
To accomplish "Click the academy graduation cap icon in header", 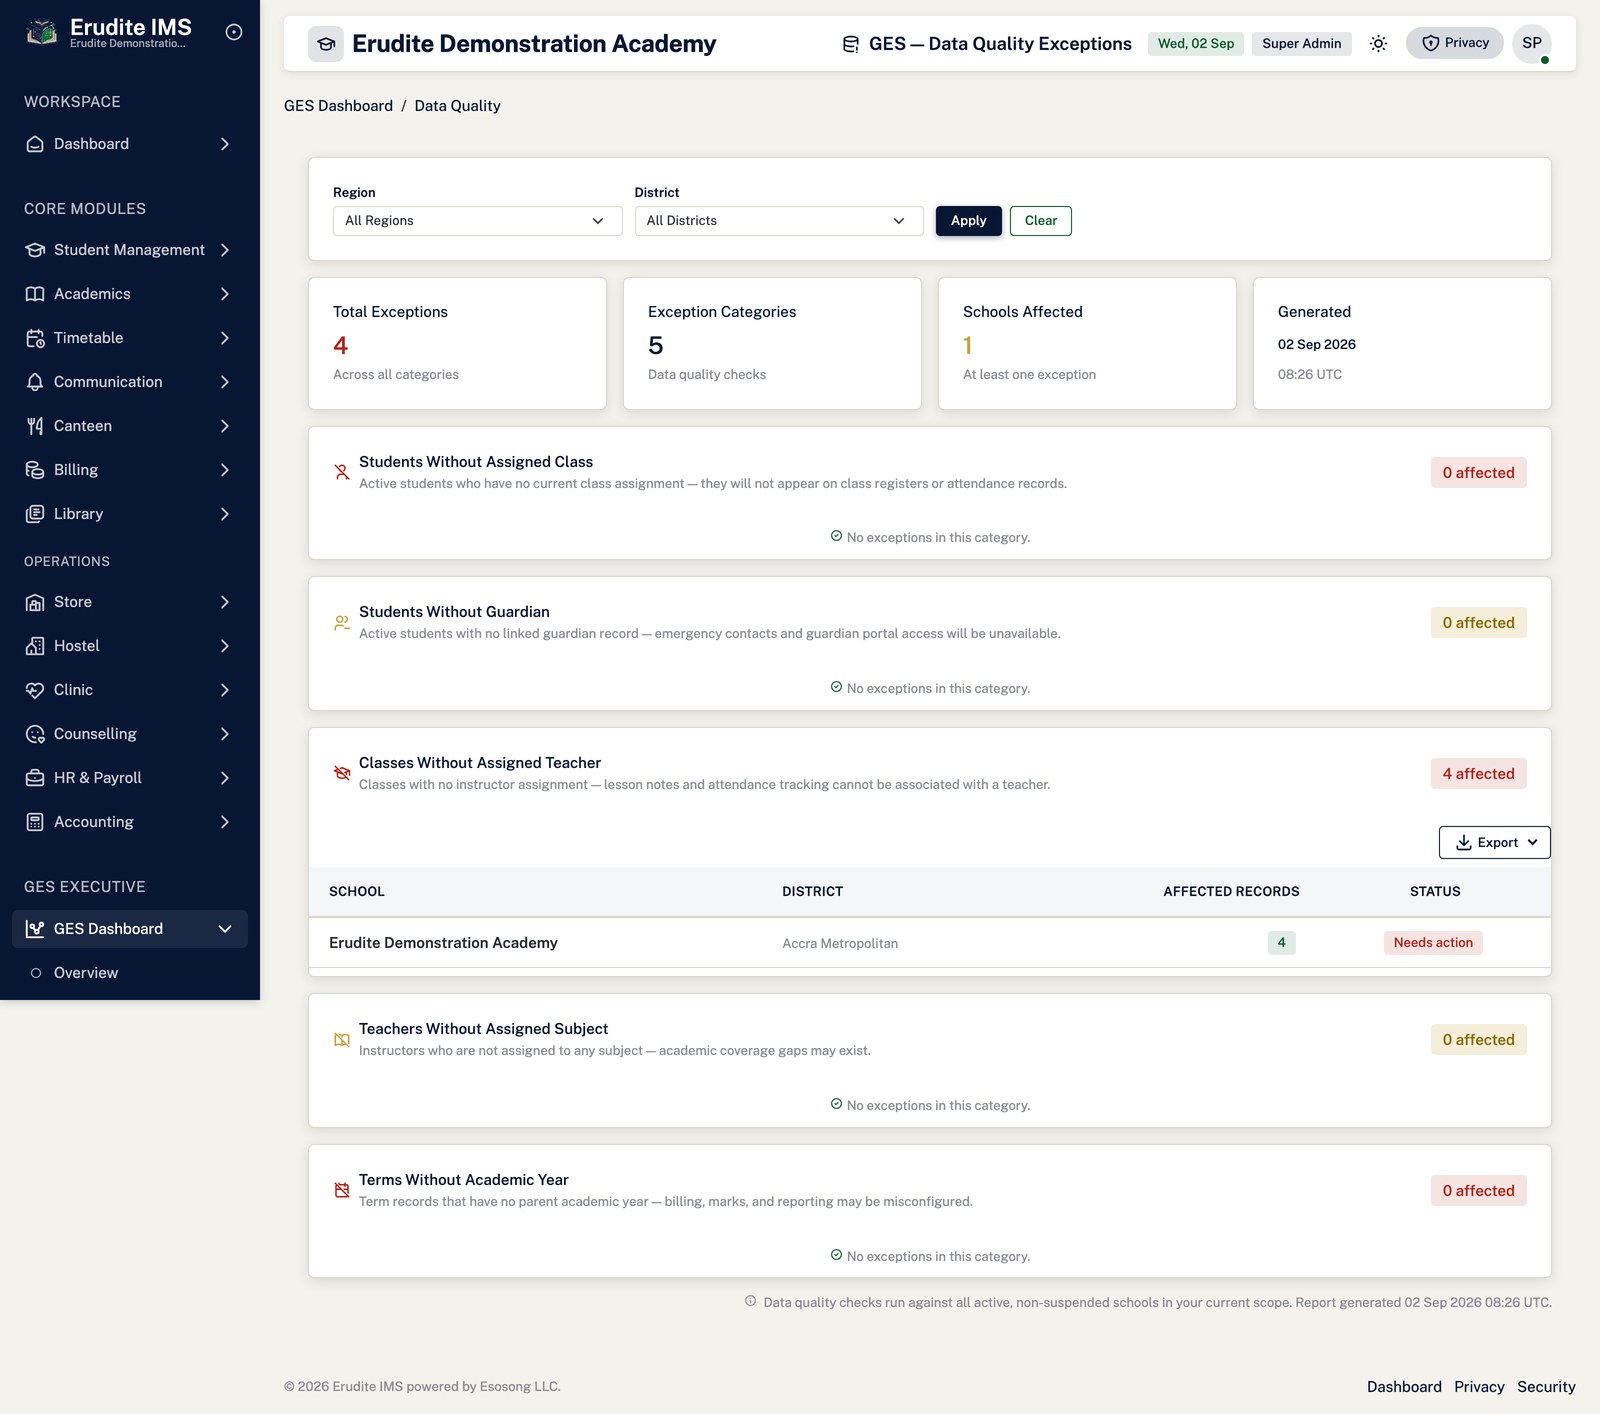I will [x=326, y=44].
